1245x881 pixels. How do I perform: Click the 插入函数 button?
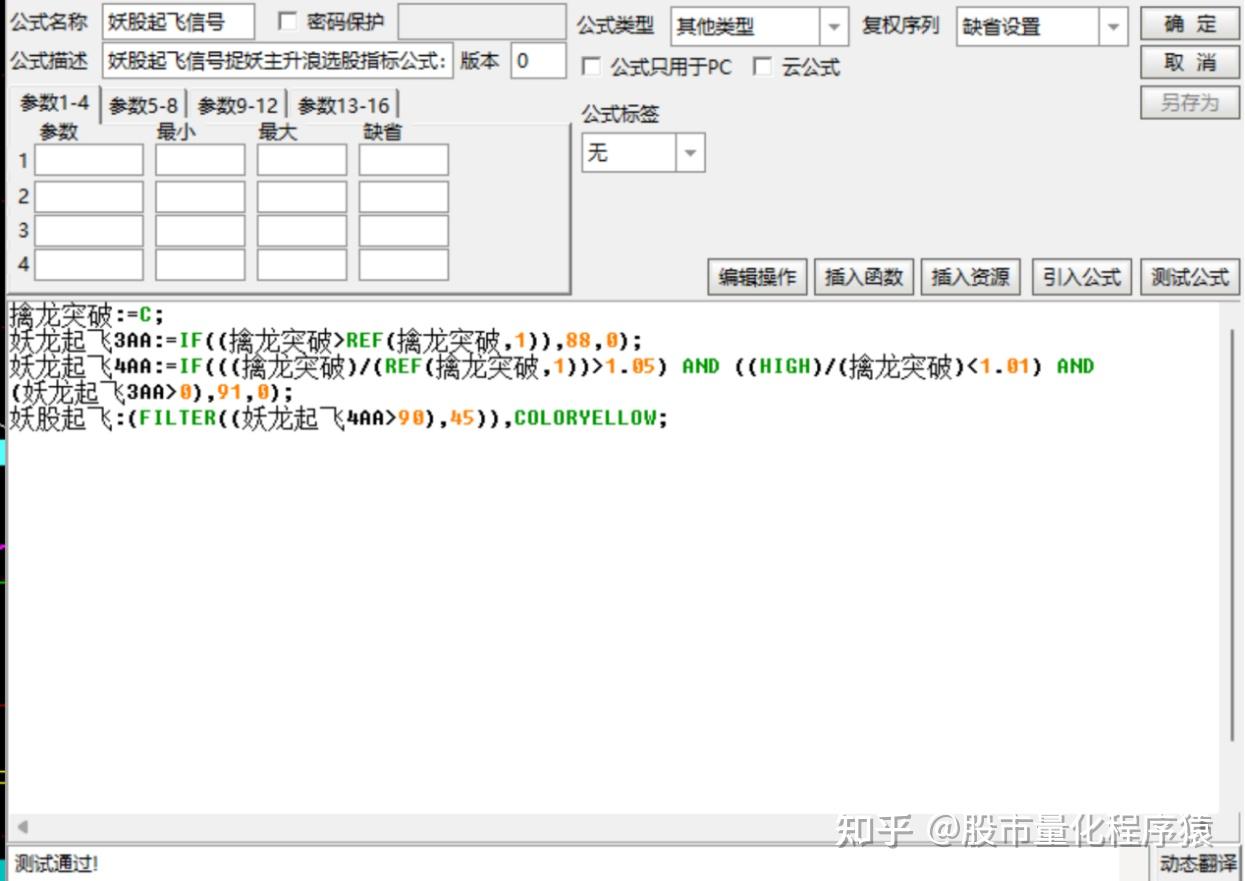click(x=864, y=277)
